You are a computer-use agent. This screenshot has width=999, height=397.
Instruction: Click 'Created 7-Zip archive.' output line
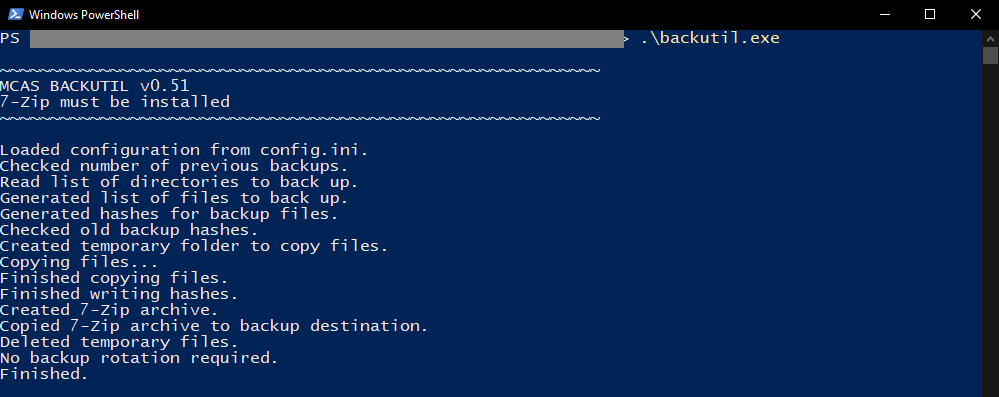point(109,310)
